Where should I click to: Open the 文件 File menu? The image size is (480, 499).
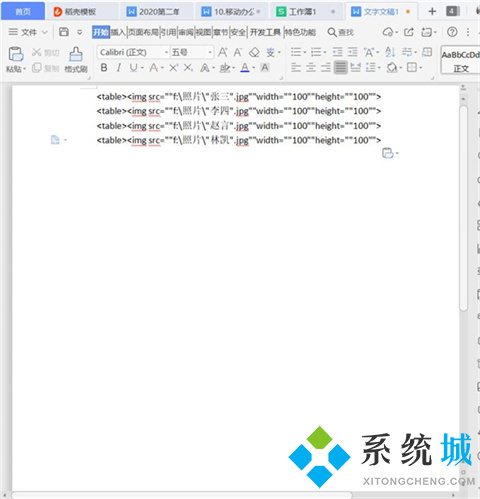[x=28, y=32]
